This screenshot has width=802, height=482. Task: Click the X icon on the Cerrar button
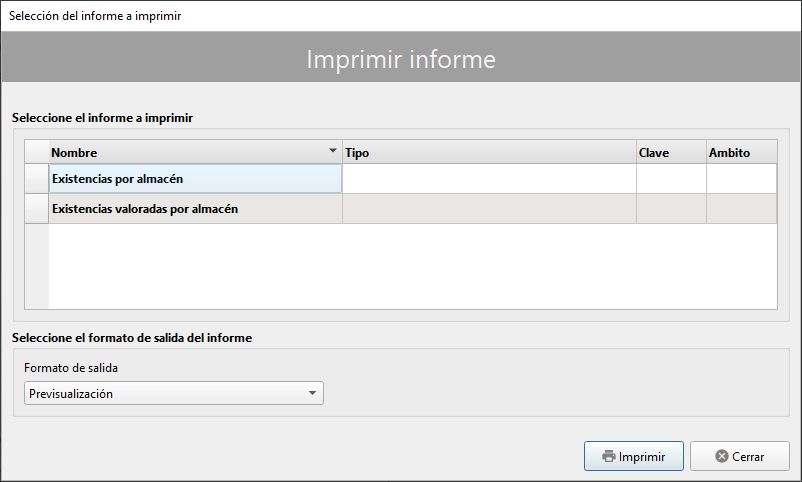click(x=722, y=457)
